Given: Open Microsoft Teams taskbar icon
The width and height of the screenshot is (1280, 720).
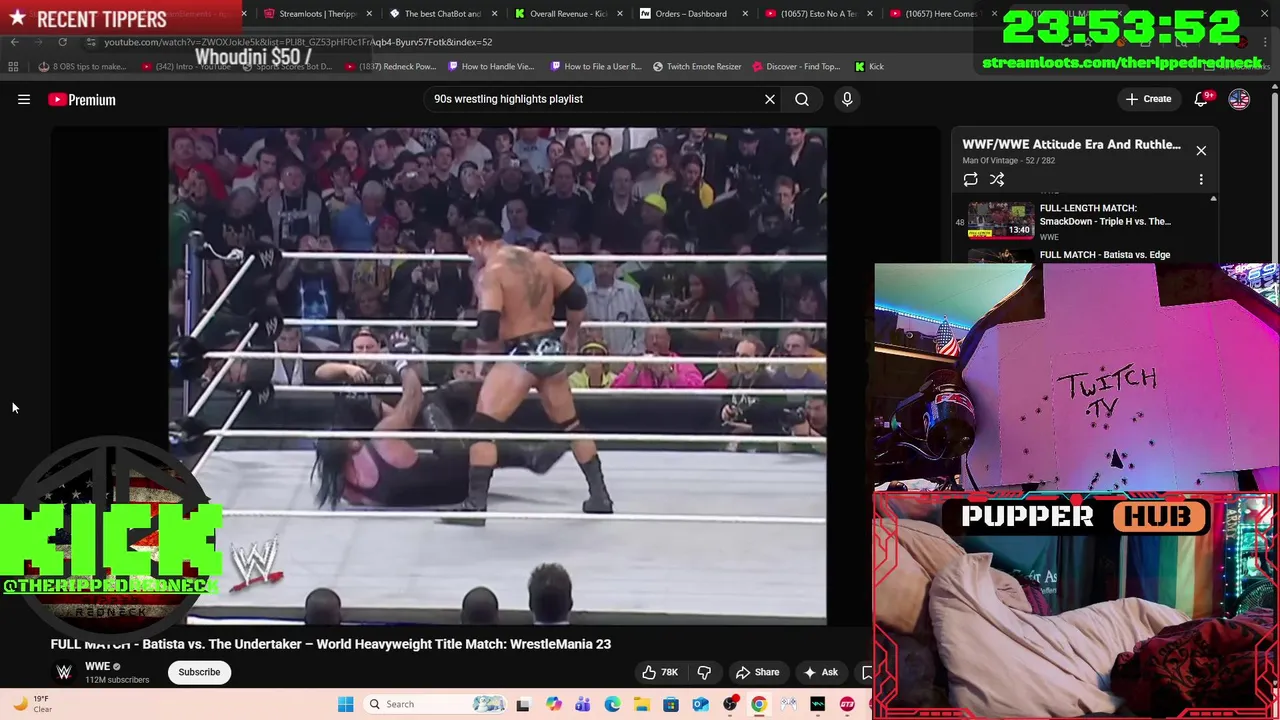Looking at the screenshot, I should (582, 704).
